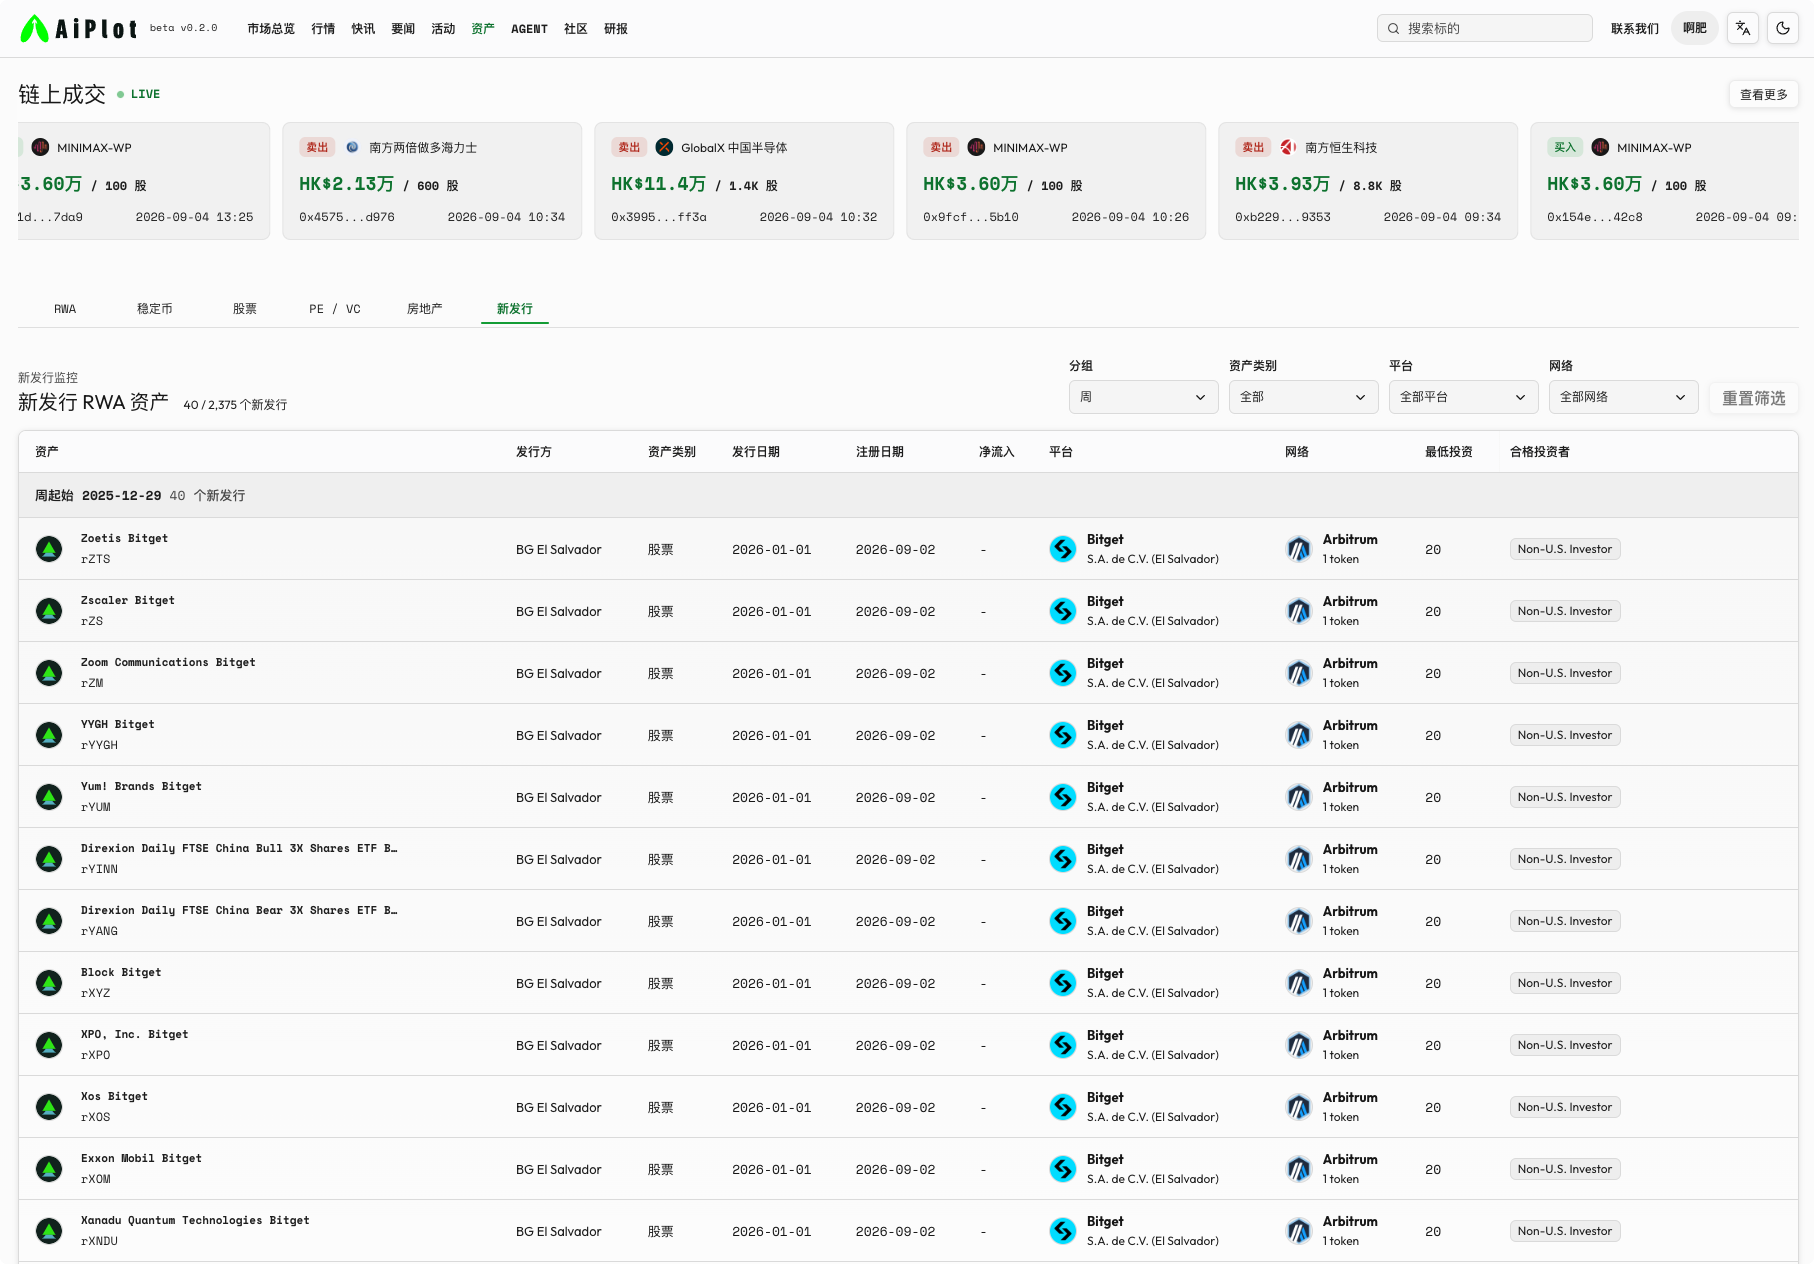1814x1264 pixels.
Task: Open the Xanadu Quantum Technologies Bitget asset
Action: [x=195, y=1221]
